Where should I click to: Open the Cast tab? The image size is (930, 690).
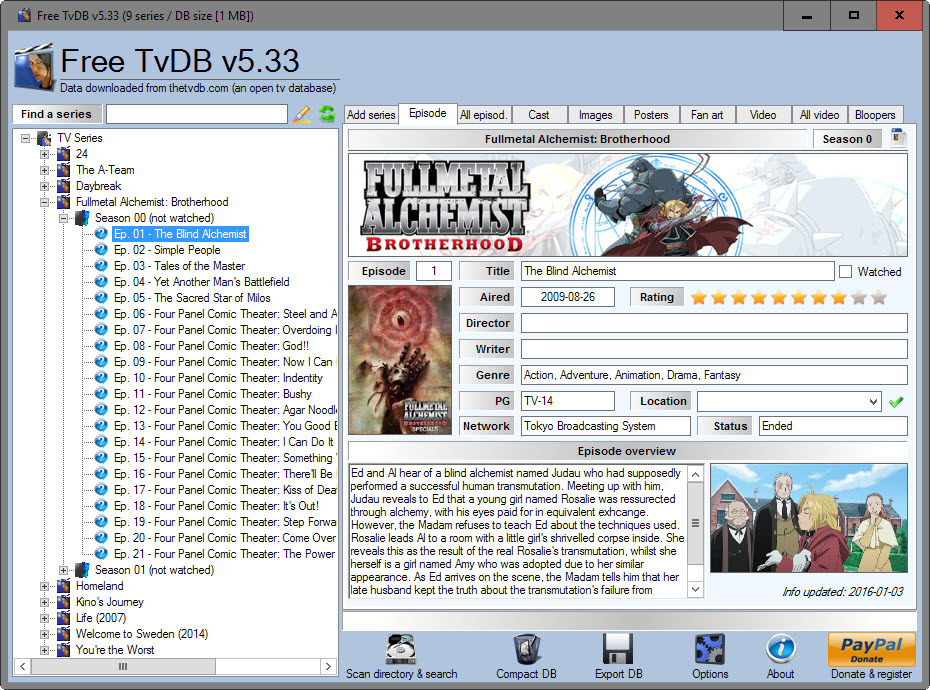click(x=539, y=115)
